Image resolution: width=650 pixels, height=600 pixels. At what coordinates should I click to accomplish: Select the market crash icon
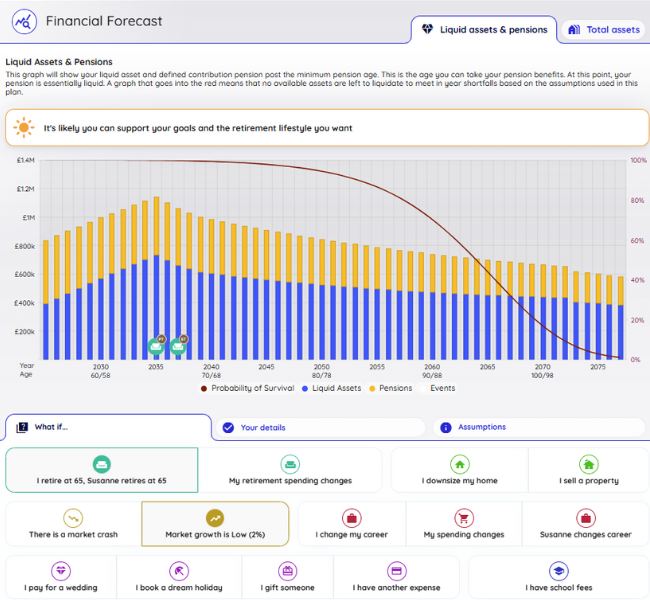[73, 518]
